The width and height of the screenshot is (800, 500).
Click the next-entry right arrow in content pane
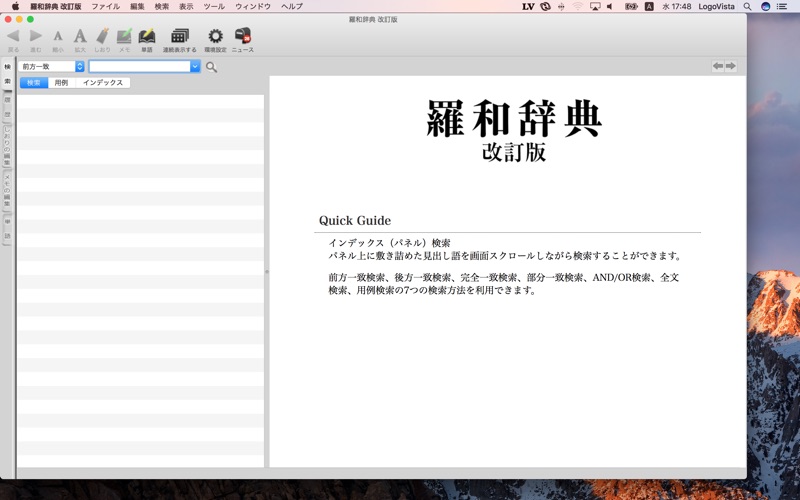click(x=731, y=66)
